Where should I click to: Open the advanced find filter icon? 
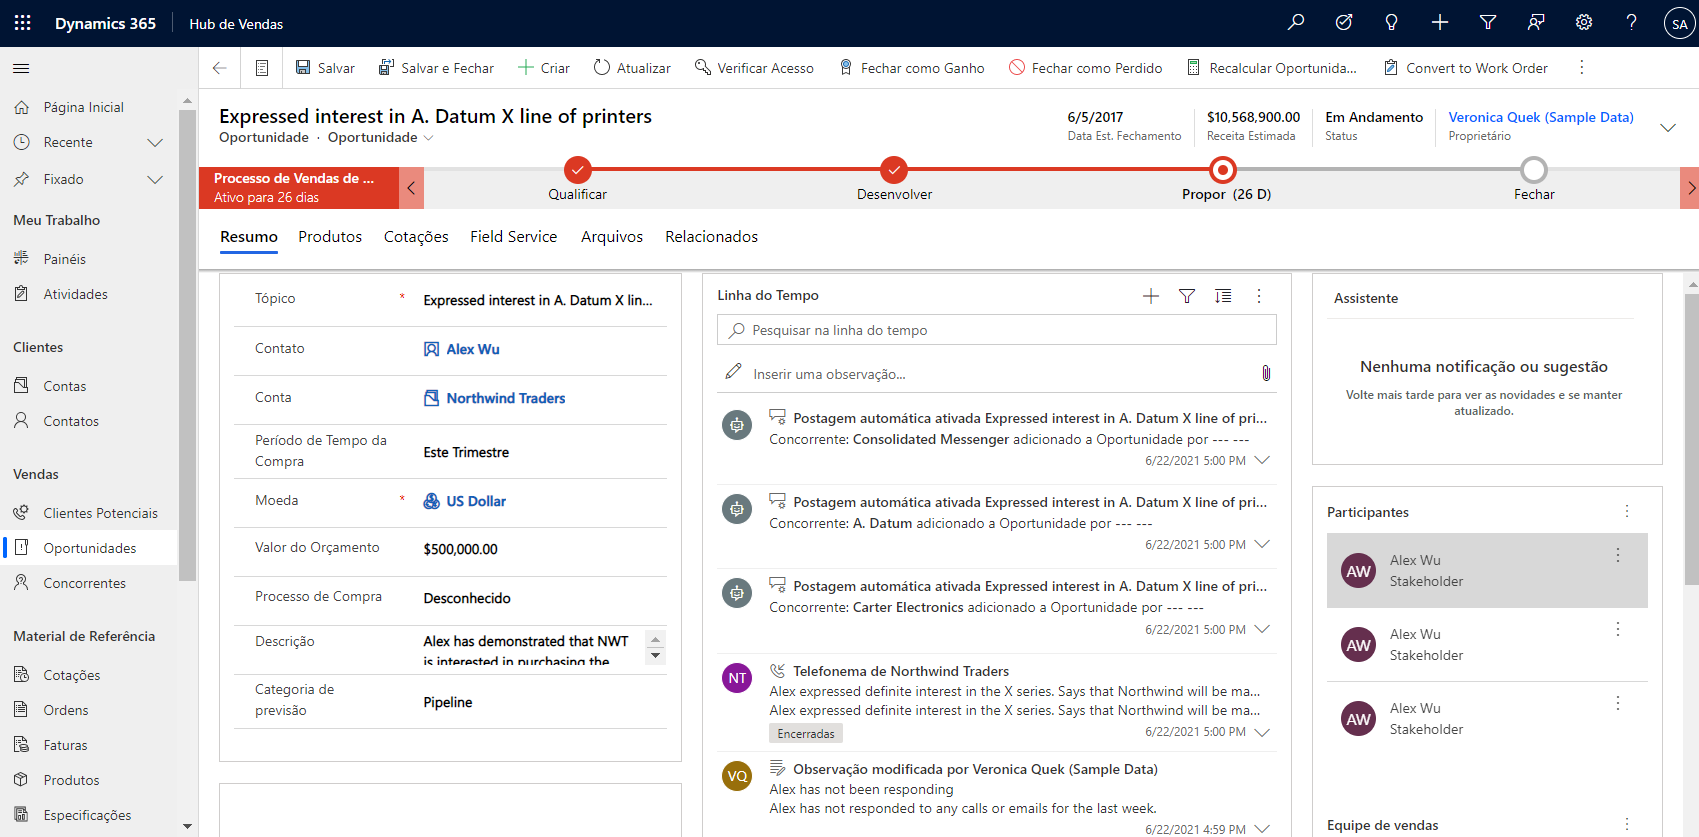(x=1488, y=22)
